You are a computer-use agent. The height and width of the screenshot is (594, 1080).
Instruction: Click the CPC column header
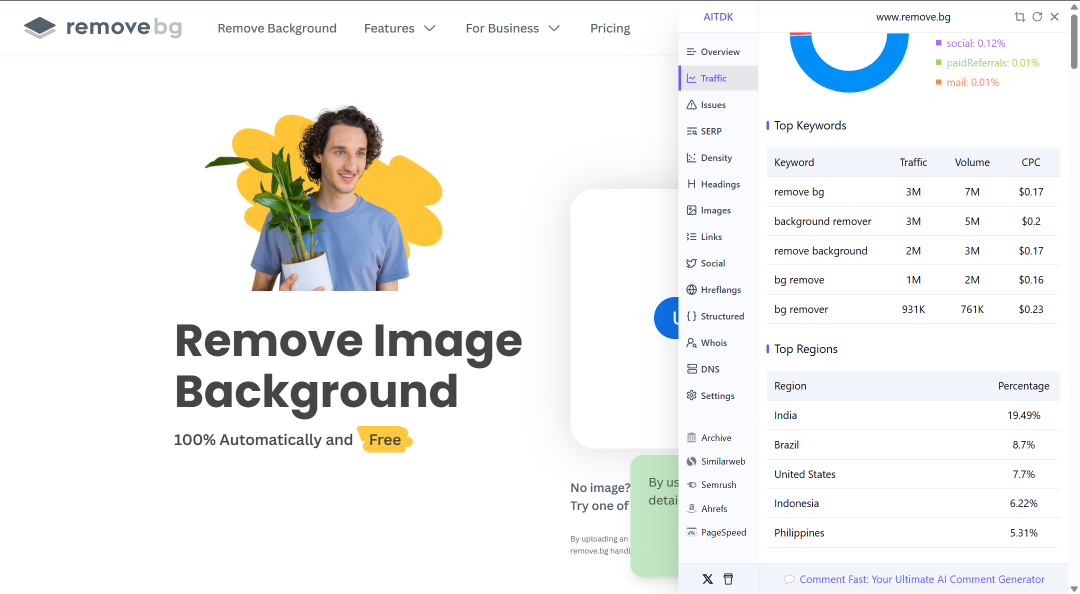pos(1030,162)
